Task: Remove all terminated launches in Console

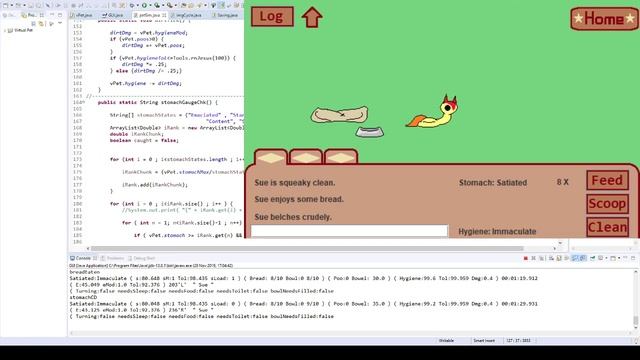Action: point(542,258)
